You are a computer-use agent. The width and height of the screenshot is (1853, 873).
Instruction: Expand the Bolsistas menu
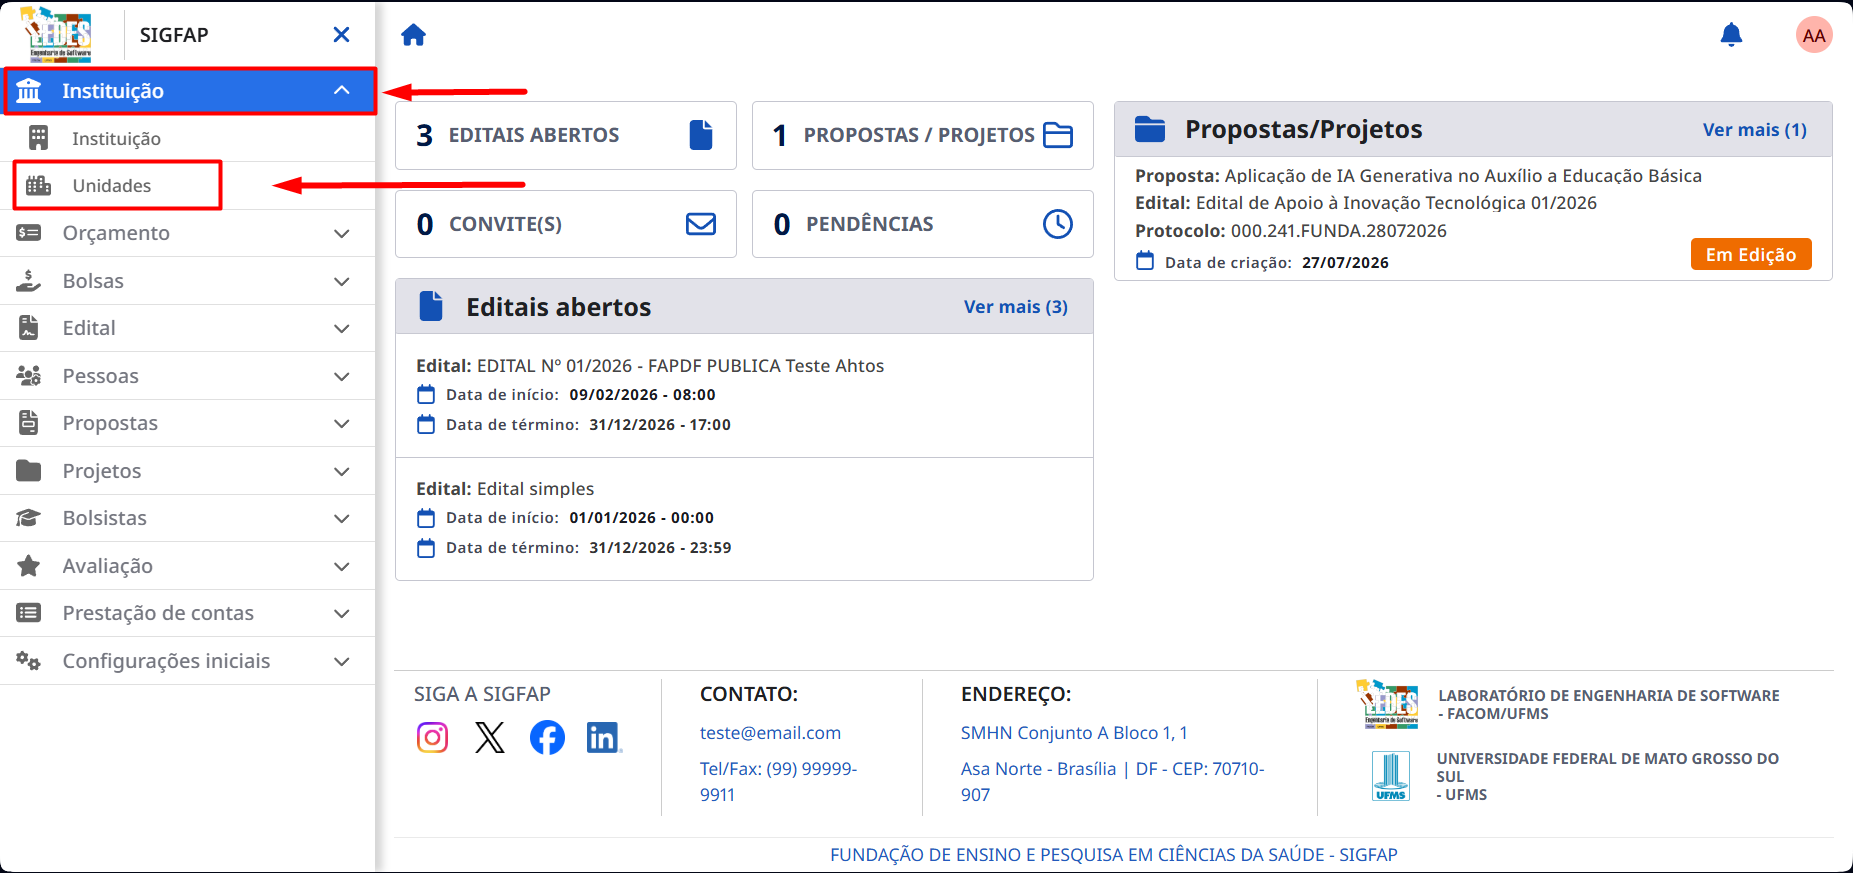pyautogui.click(x=188, y=518)
